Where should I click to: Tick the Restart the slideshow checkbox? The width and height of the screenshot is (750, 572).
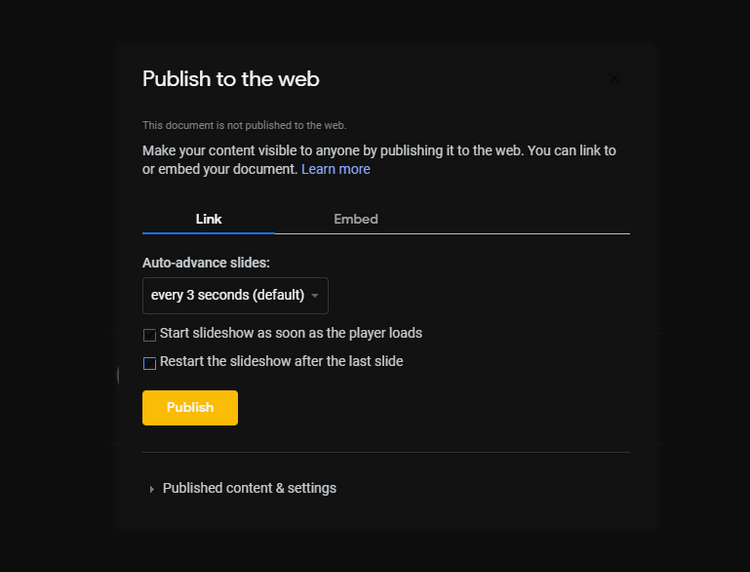150,363
